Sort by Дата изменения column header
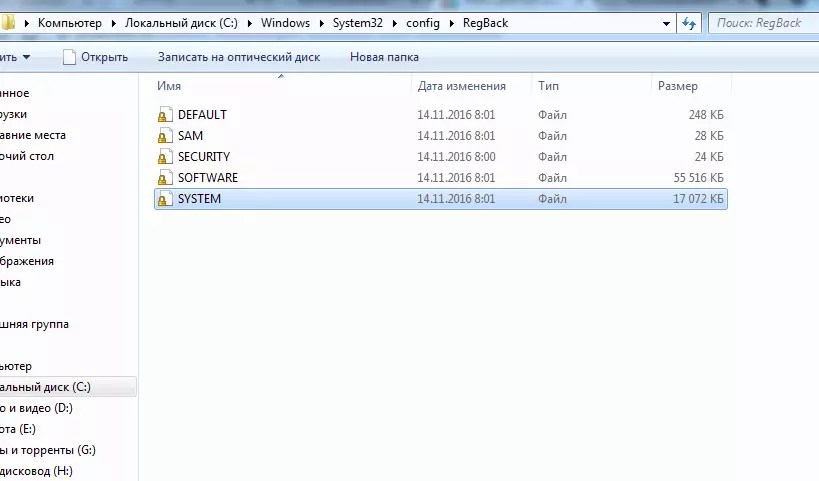The width and height of the screenshot is (819, 481). 461,86
